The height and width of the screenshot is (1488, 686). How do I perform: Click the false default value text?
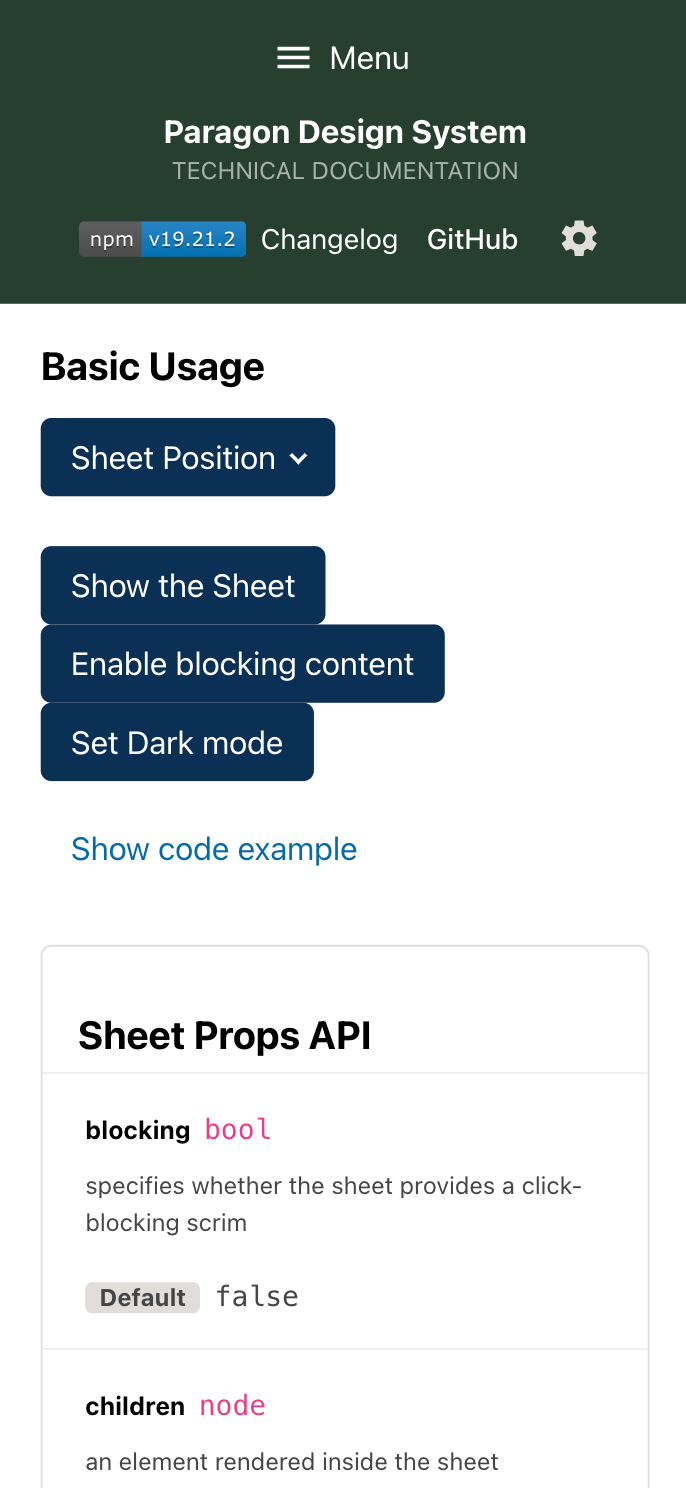257,1295
